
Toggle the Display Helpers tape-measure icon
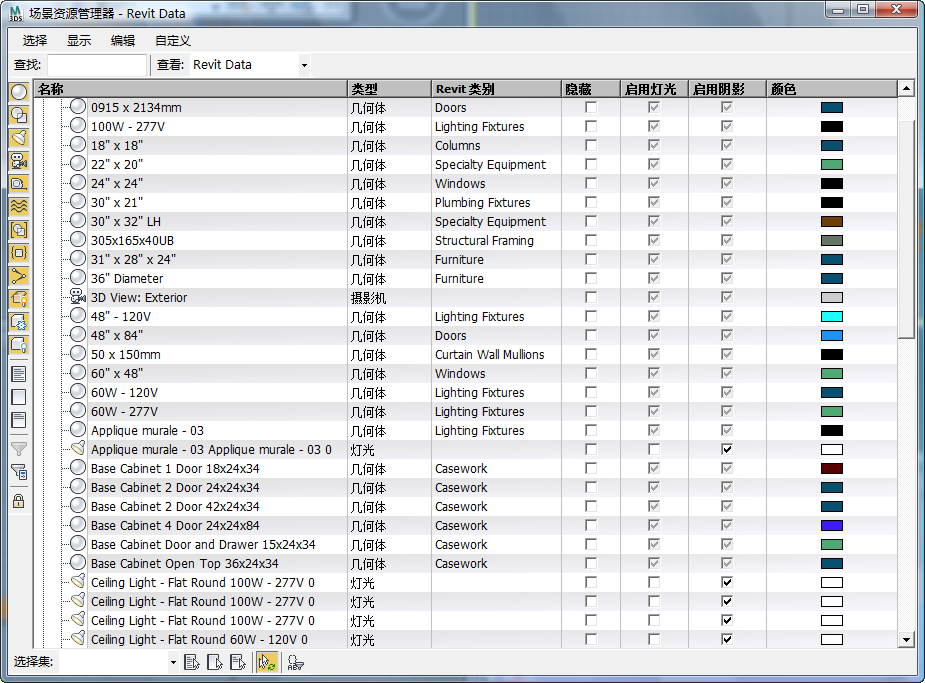click(x=19, y=184)
